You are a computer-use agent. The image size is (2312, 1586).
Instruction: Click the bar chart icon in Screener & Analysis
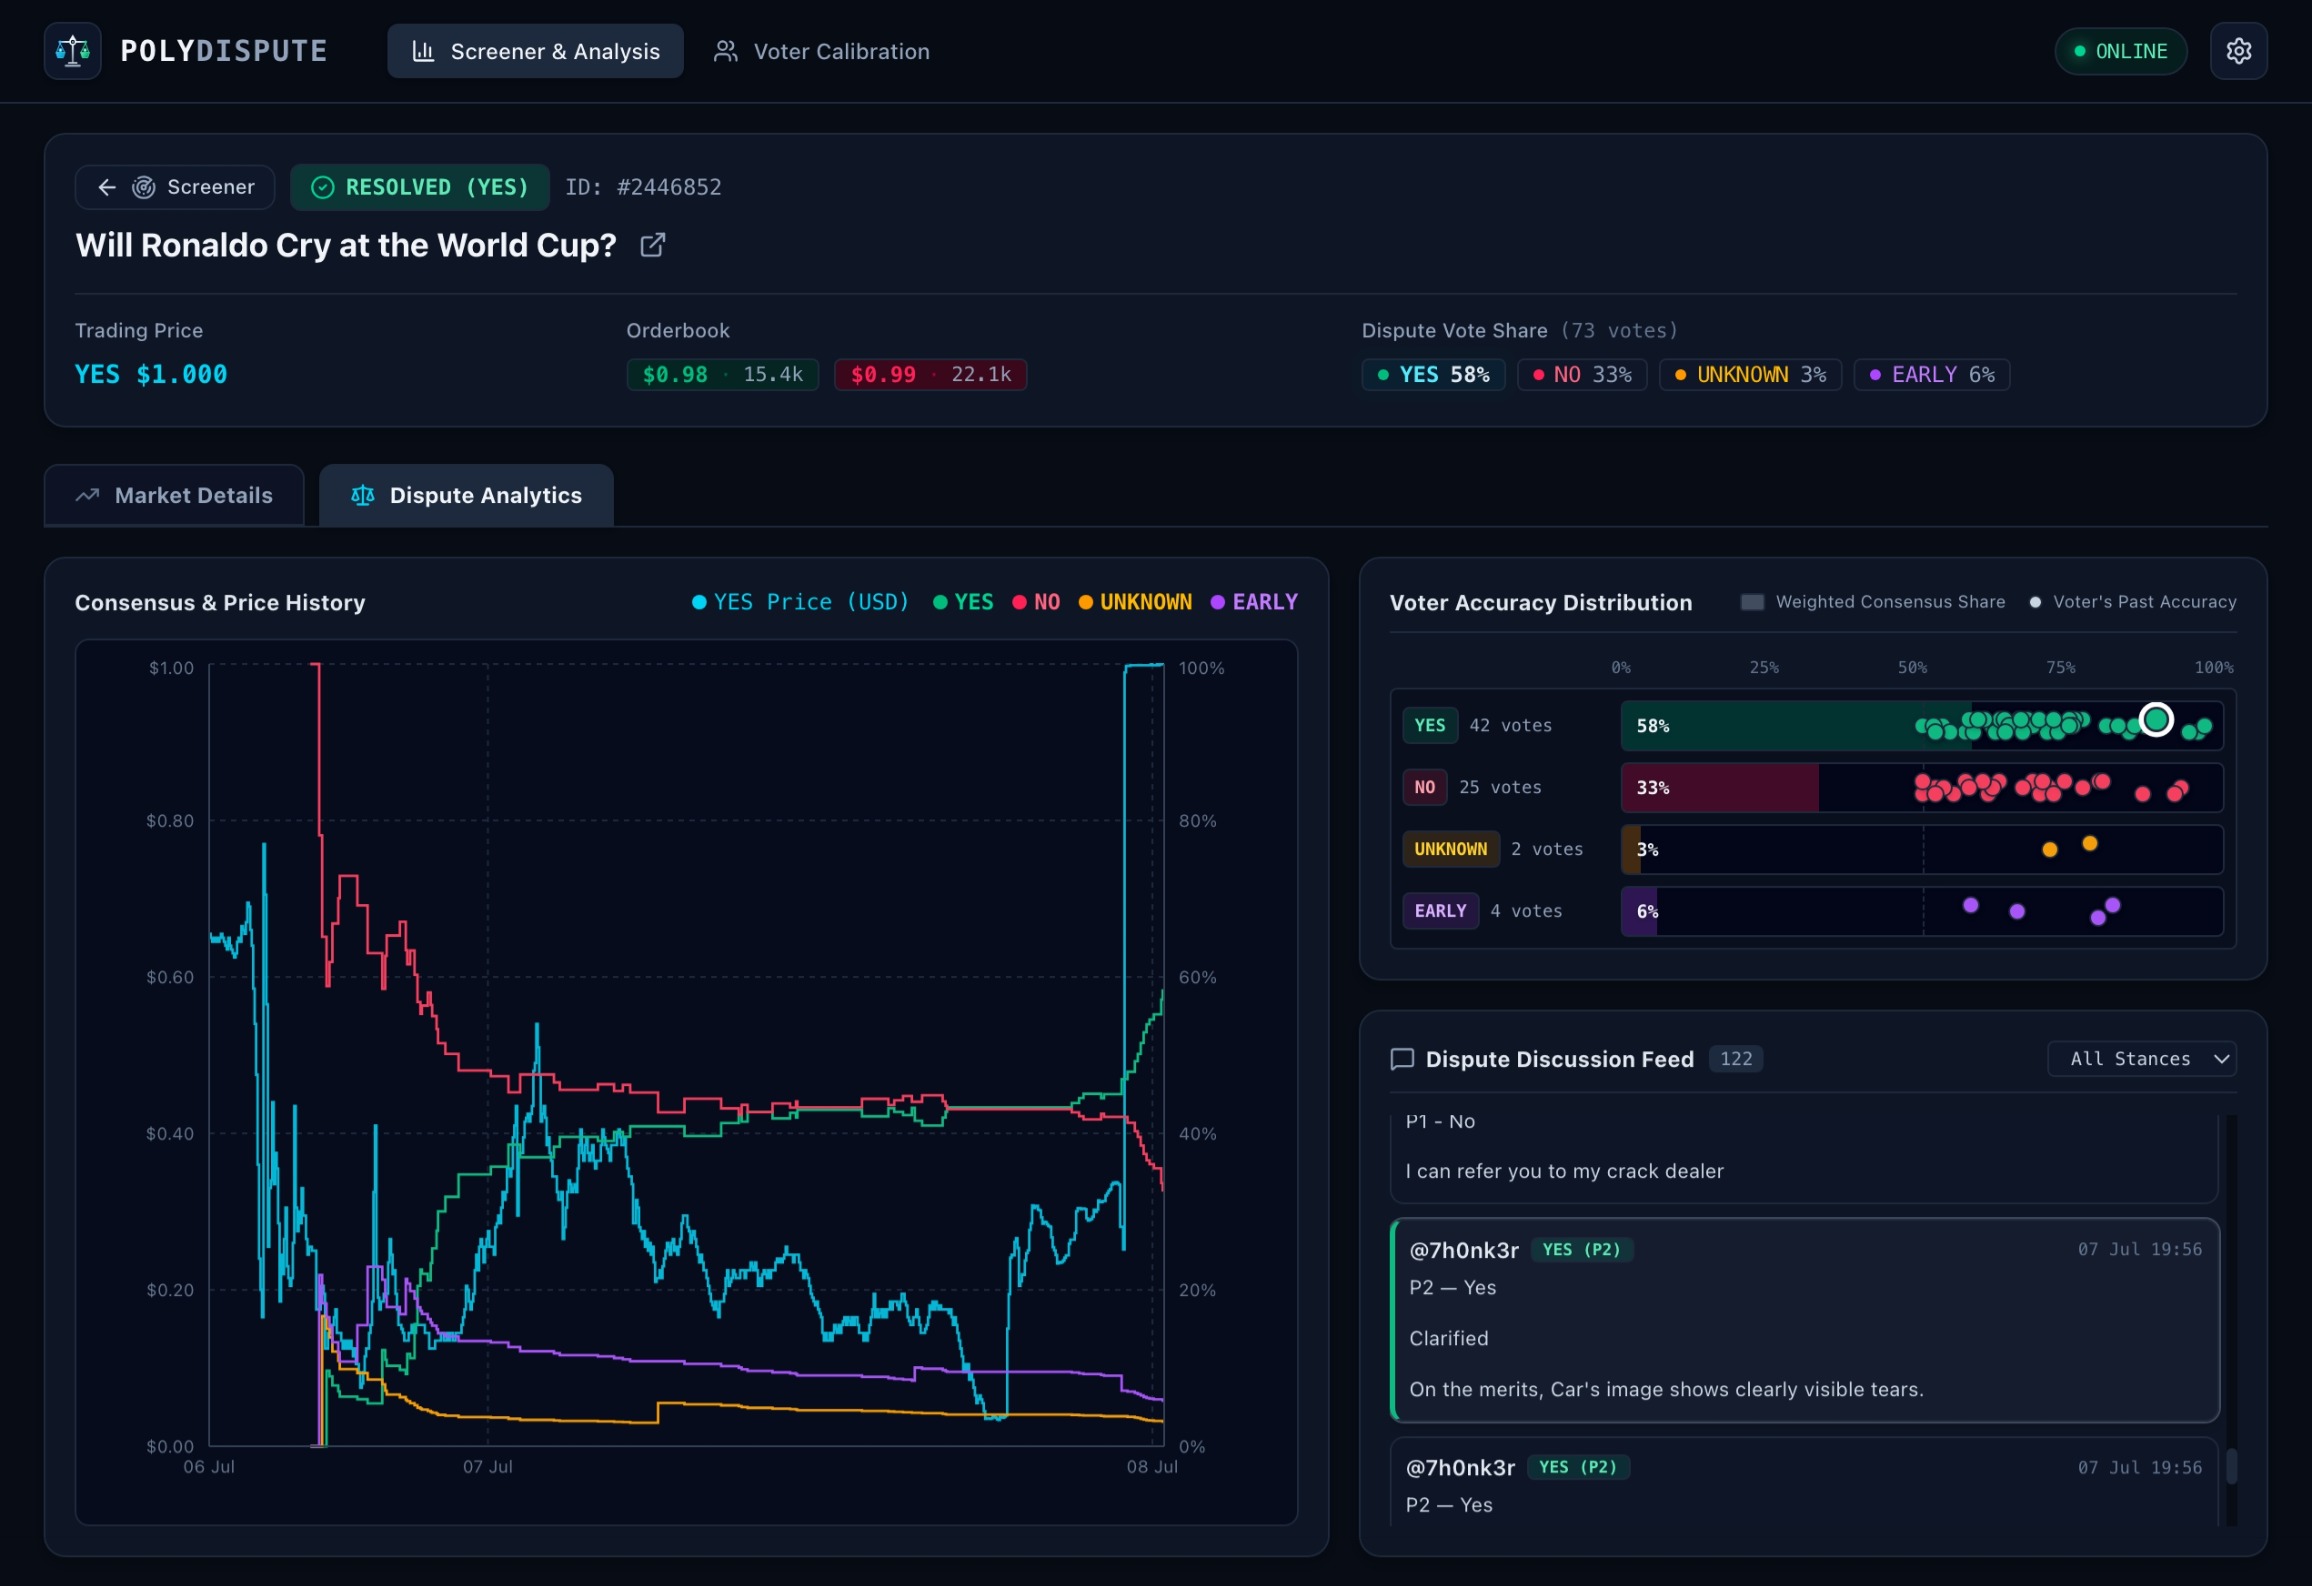pyautogui.click(x=423, y=51)
